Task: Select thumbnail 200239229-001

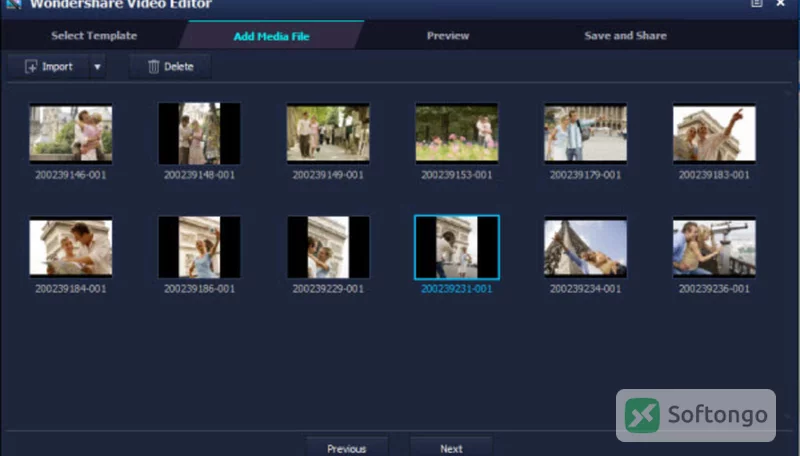Action: tap(328, 247)
